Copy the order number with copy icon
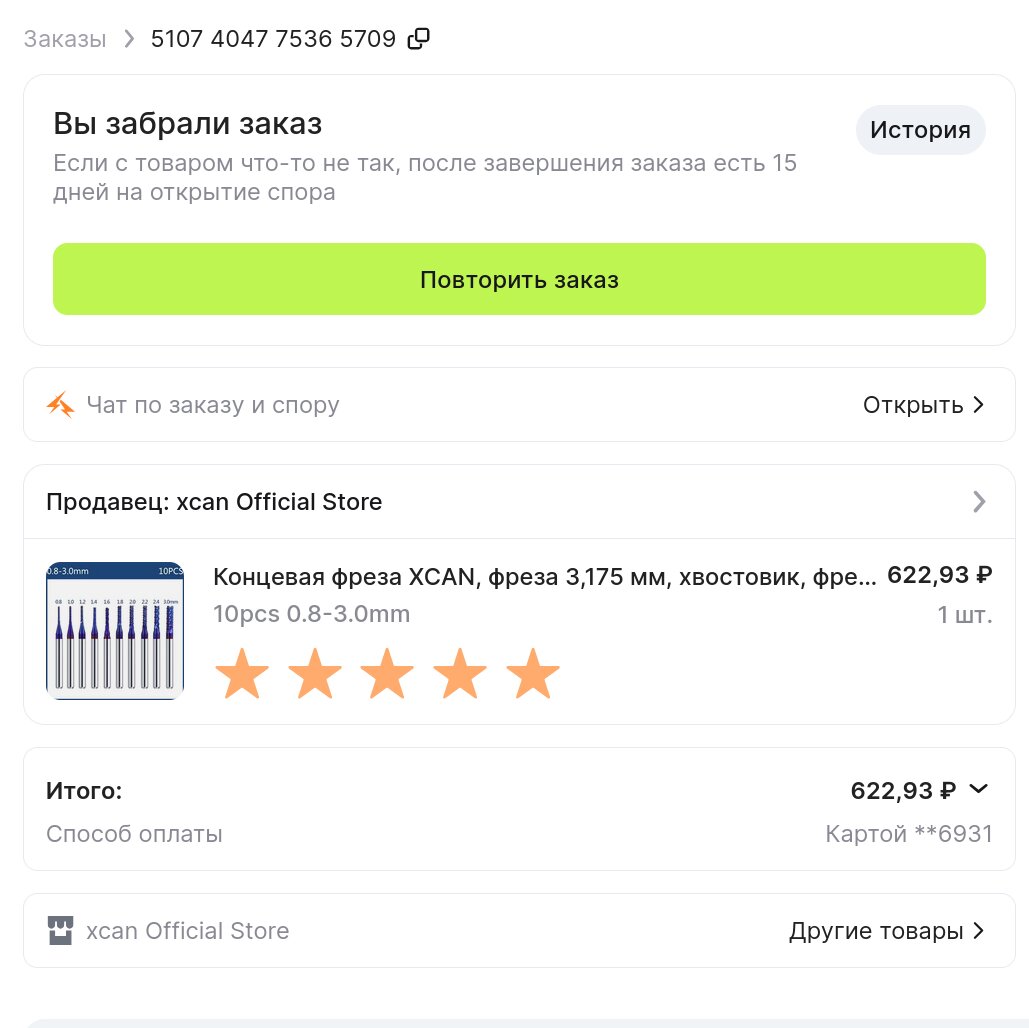Screen dimensions: 1029x1028 pyautogui.click(x=419, y=40)
